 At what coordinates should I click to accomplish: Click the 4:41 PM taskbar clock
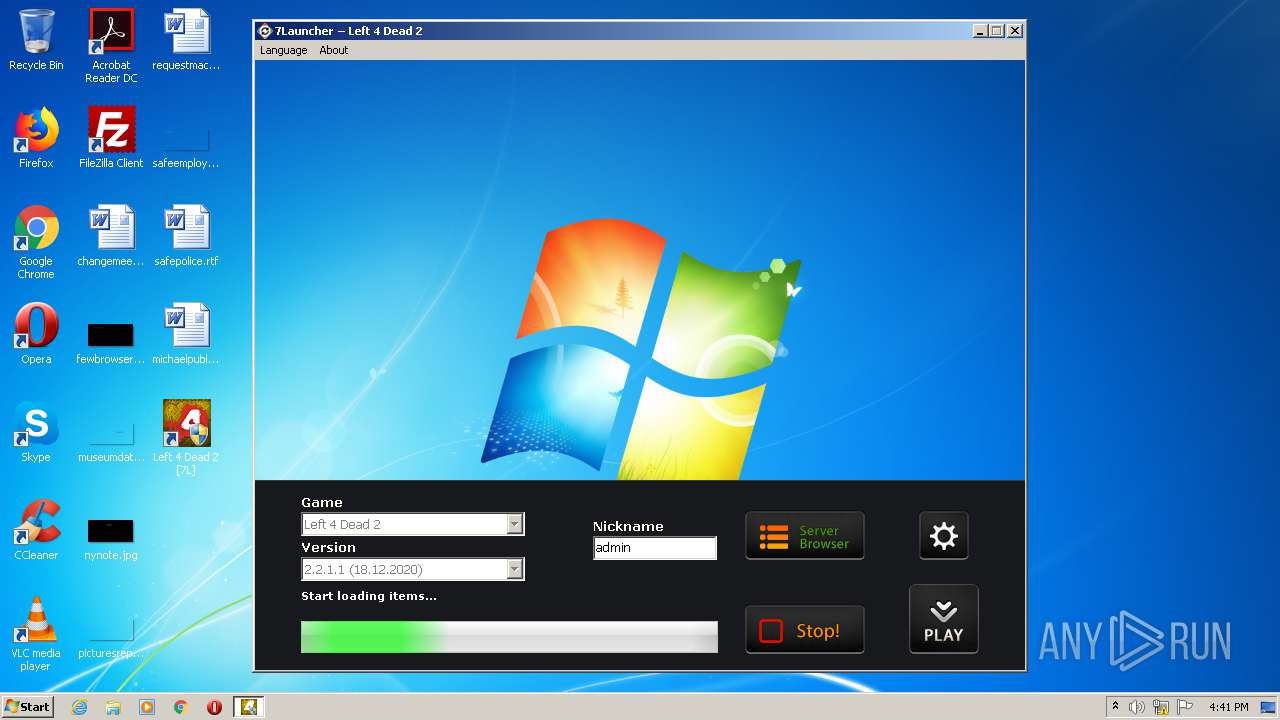pyautogui.click(x=1228, y=707)
